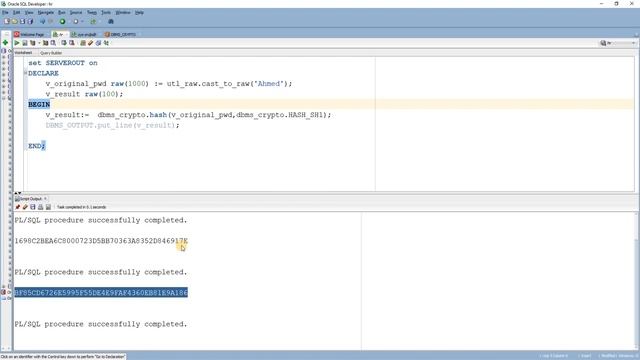Click the Commit icon in worksheet toolbar
Viewport: 640px width, 360px height.
(64, 43)
